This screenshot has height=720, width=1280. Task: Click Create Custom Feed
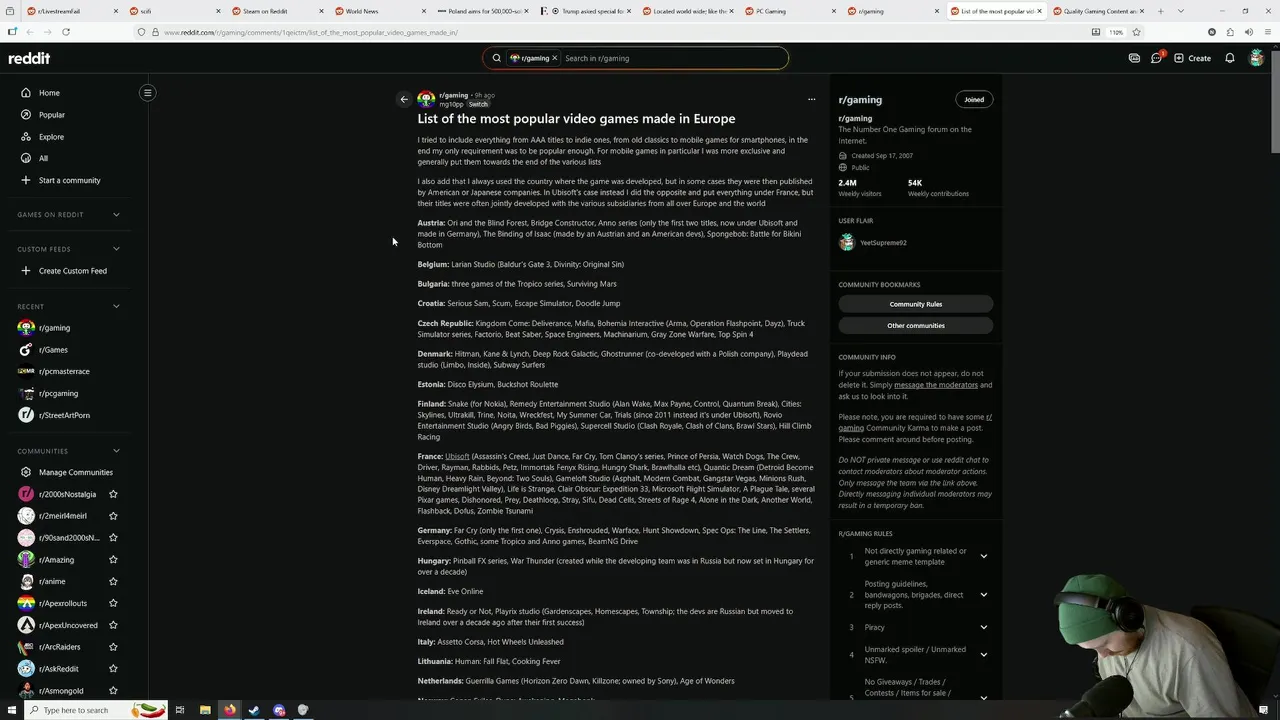point(72,271)
